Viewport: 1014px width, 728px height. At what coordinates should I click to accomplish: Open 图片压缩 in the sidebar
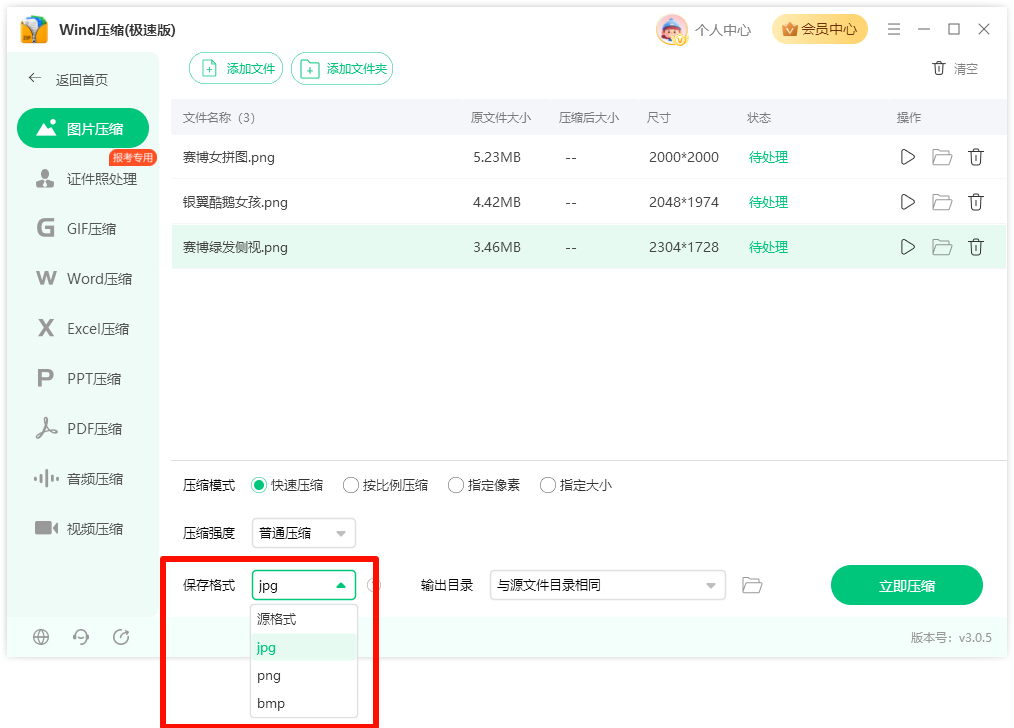tap(83, 128)
